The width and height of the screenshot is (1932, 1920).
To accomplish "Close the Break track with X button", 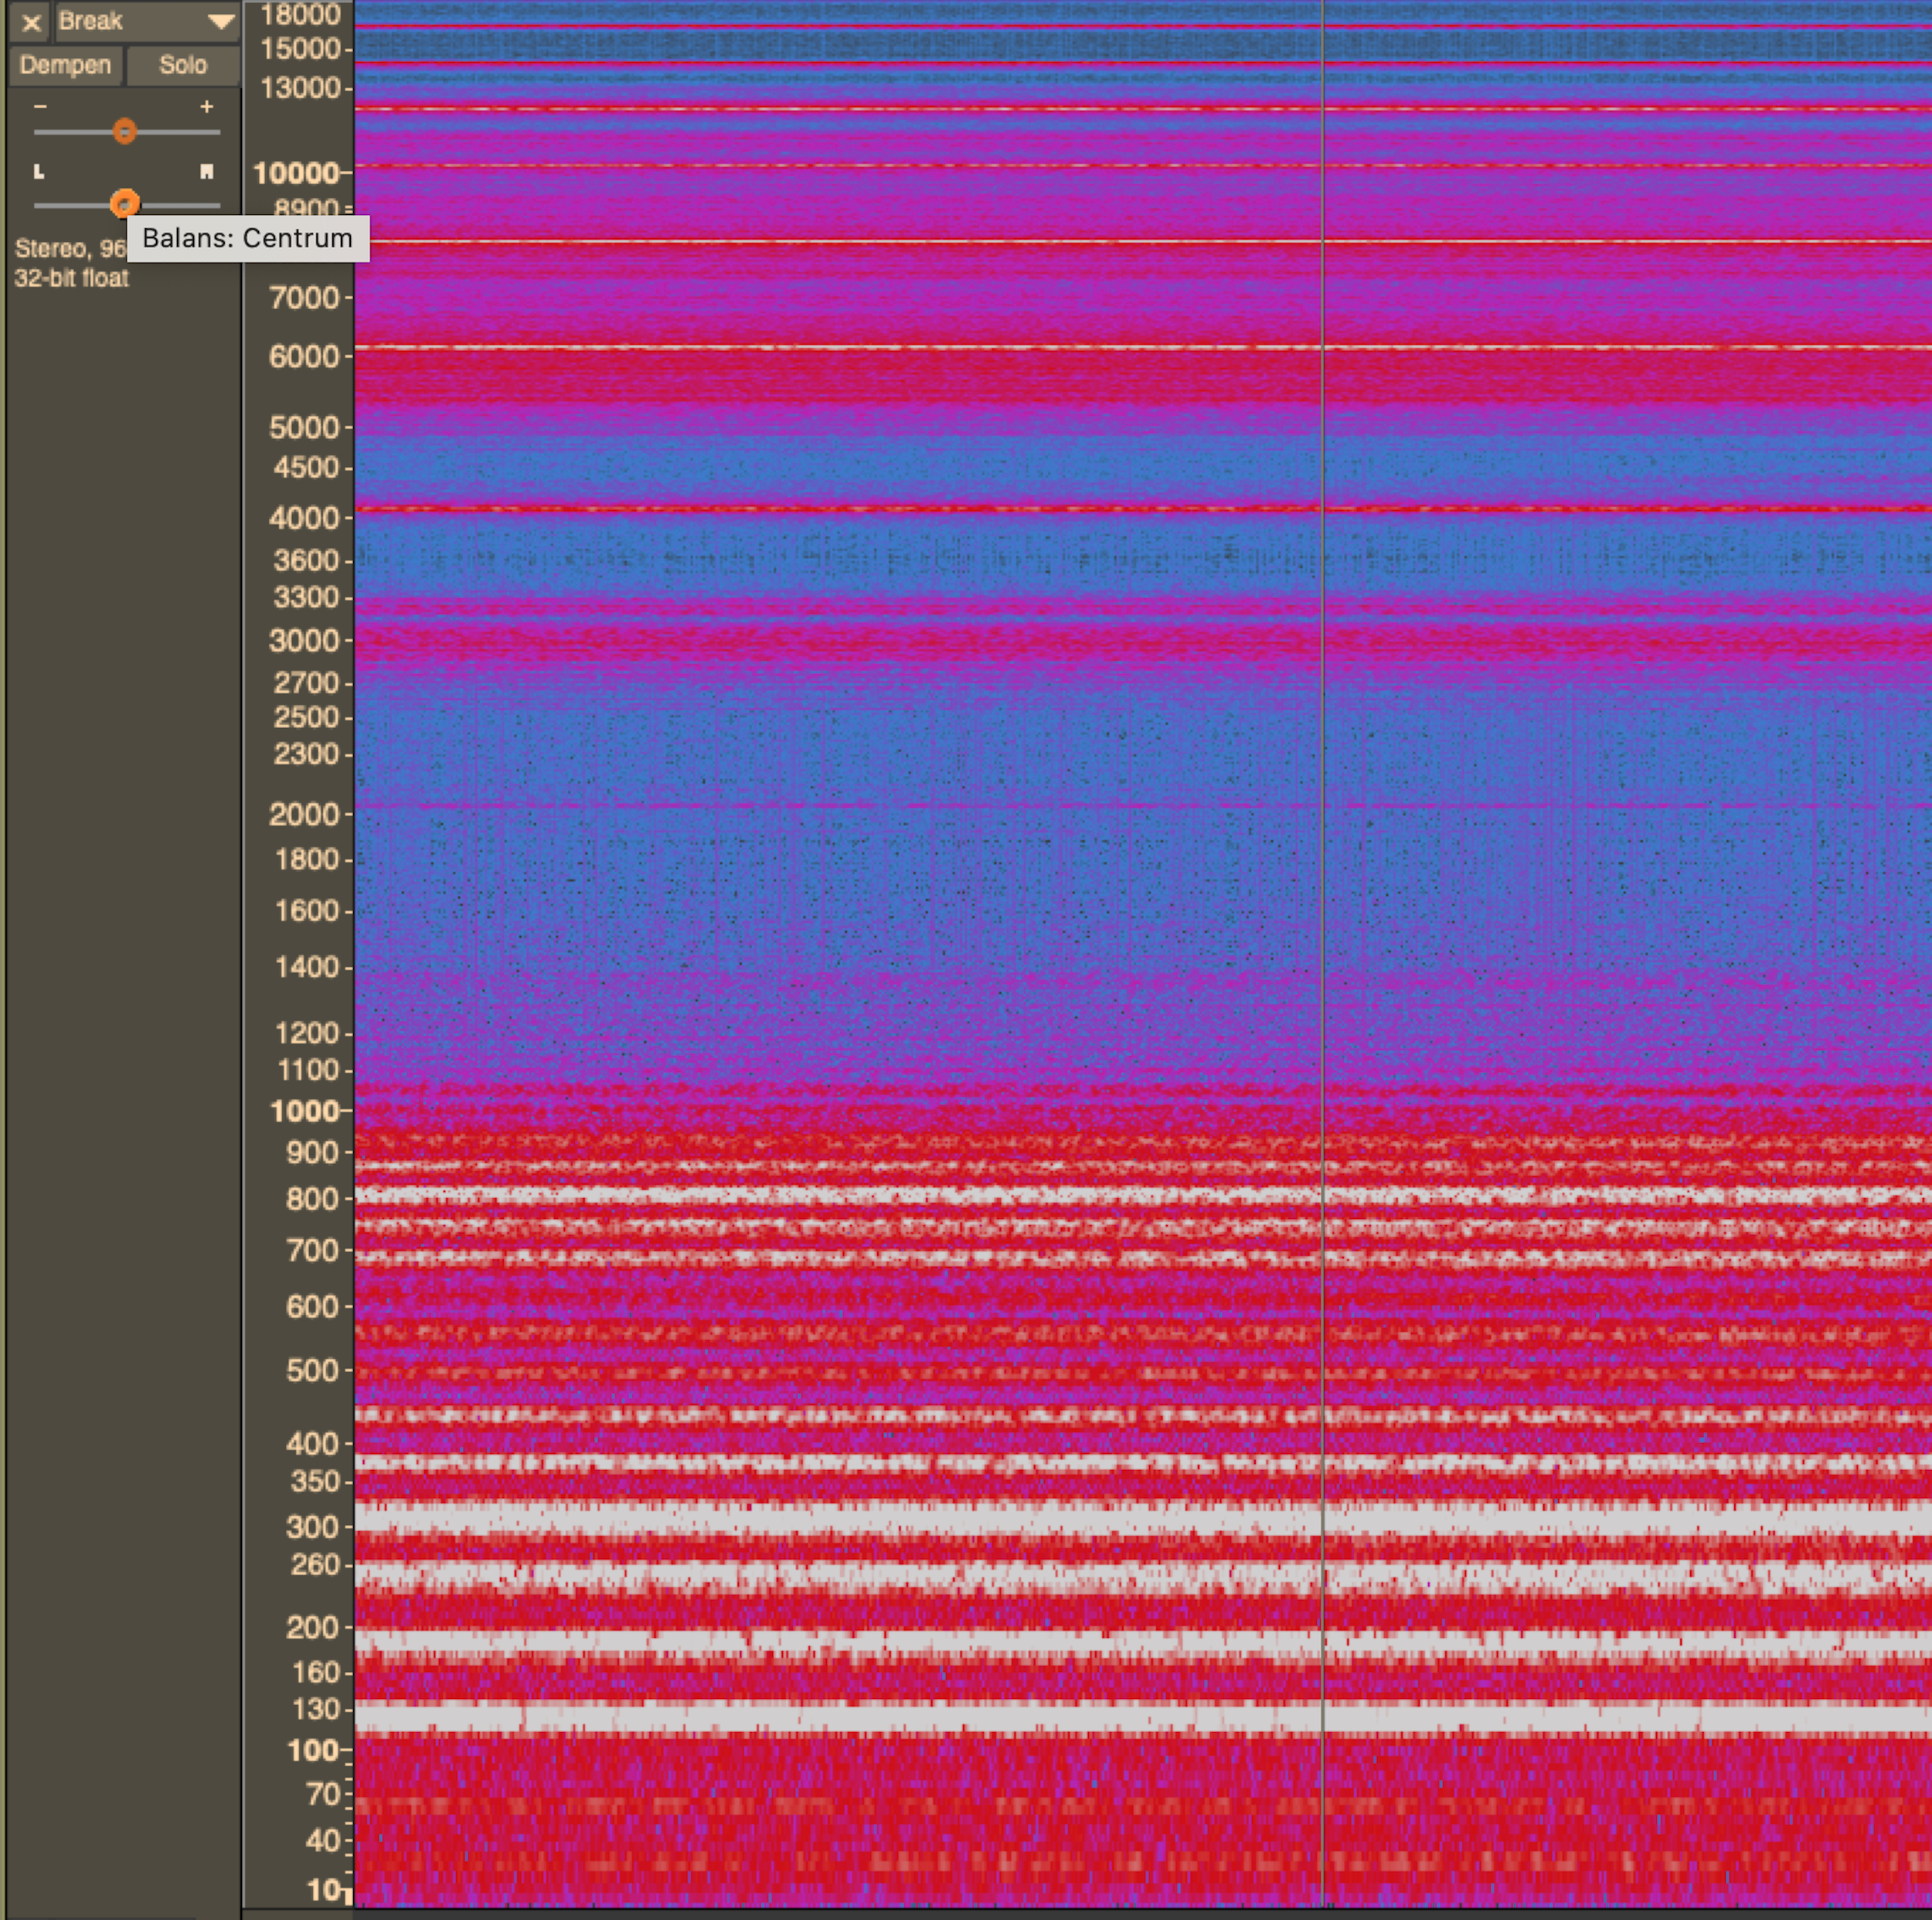I will pyautogui.click(x=31, y=22).
